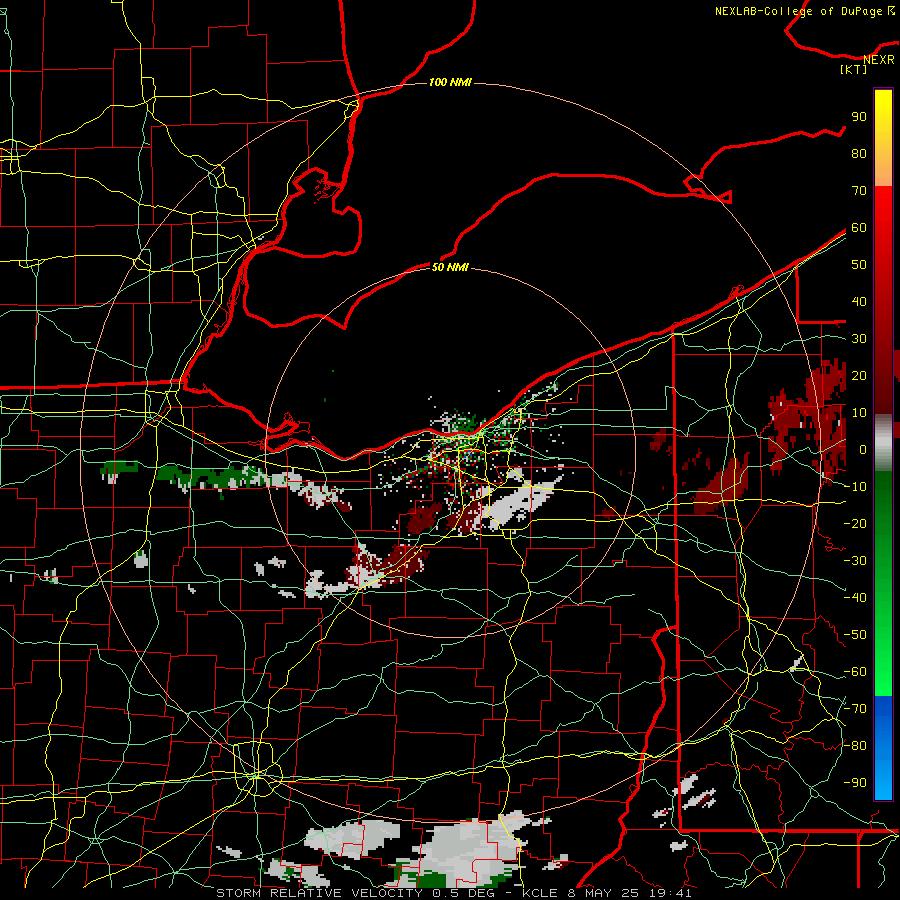
Task: Click the -80 value on velocity scale
Action: point(855,746)
